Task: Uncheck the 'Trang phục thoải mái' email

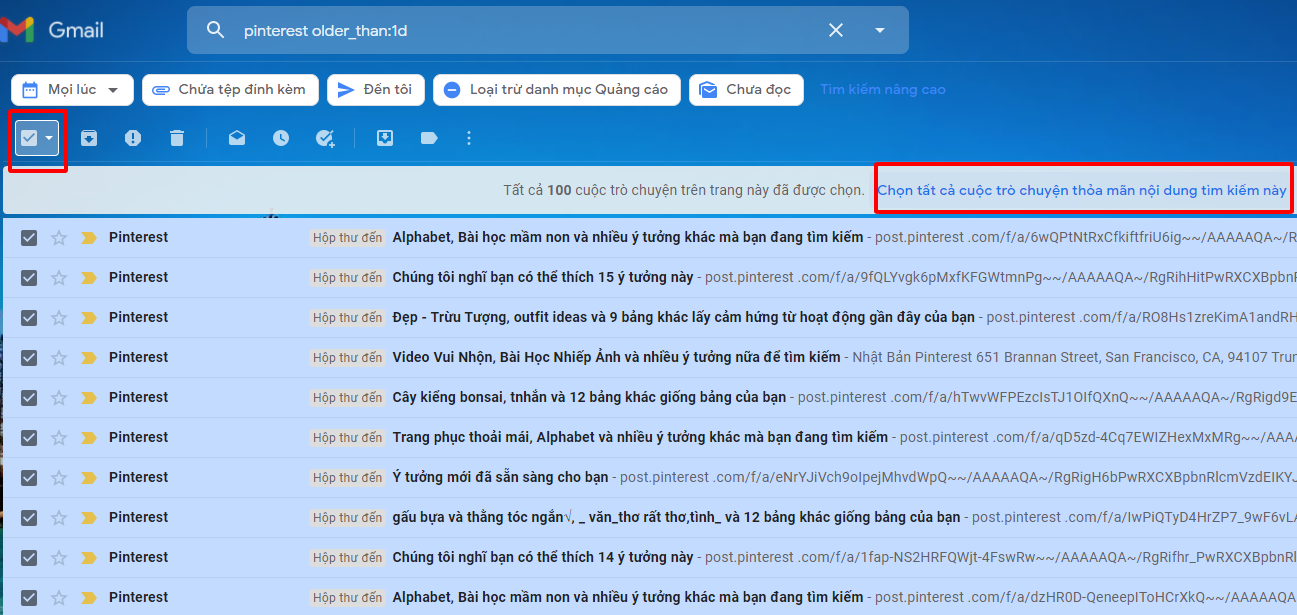Action: coord(29,437)
